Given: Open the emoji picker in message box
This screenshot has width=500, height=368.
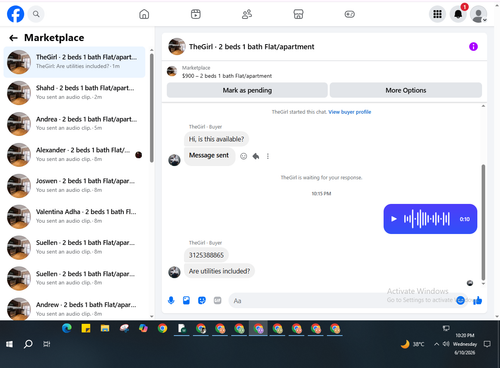Looking at the screenshot, I should pos(460,300).
